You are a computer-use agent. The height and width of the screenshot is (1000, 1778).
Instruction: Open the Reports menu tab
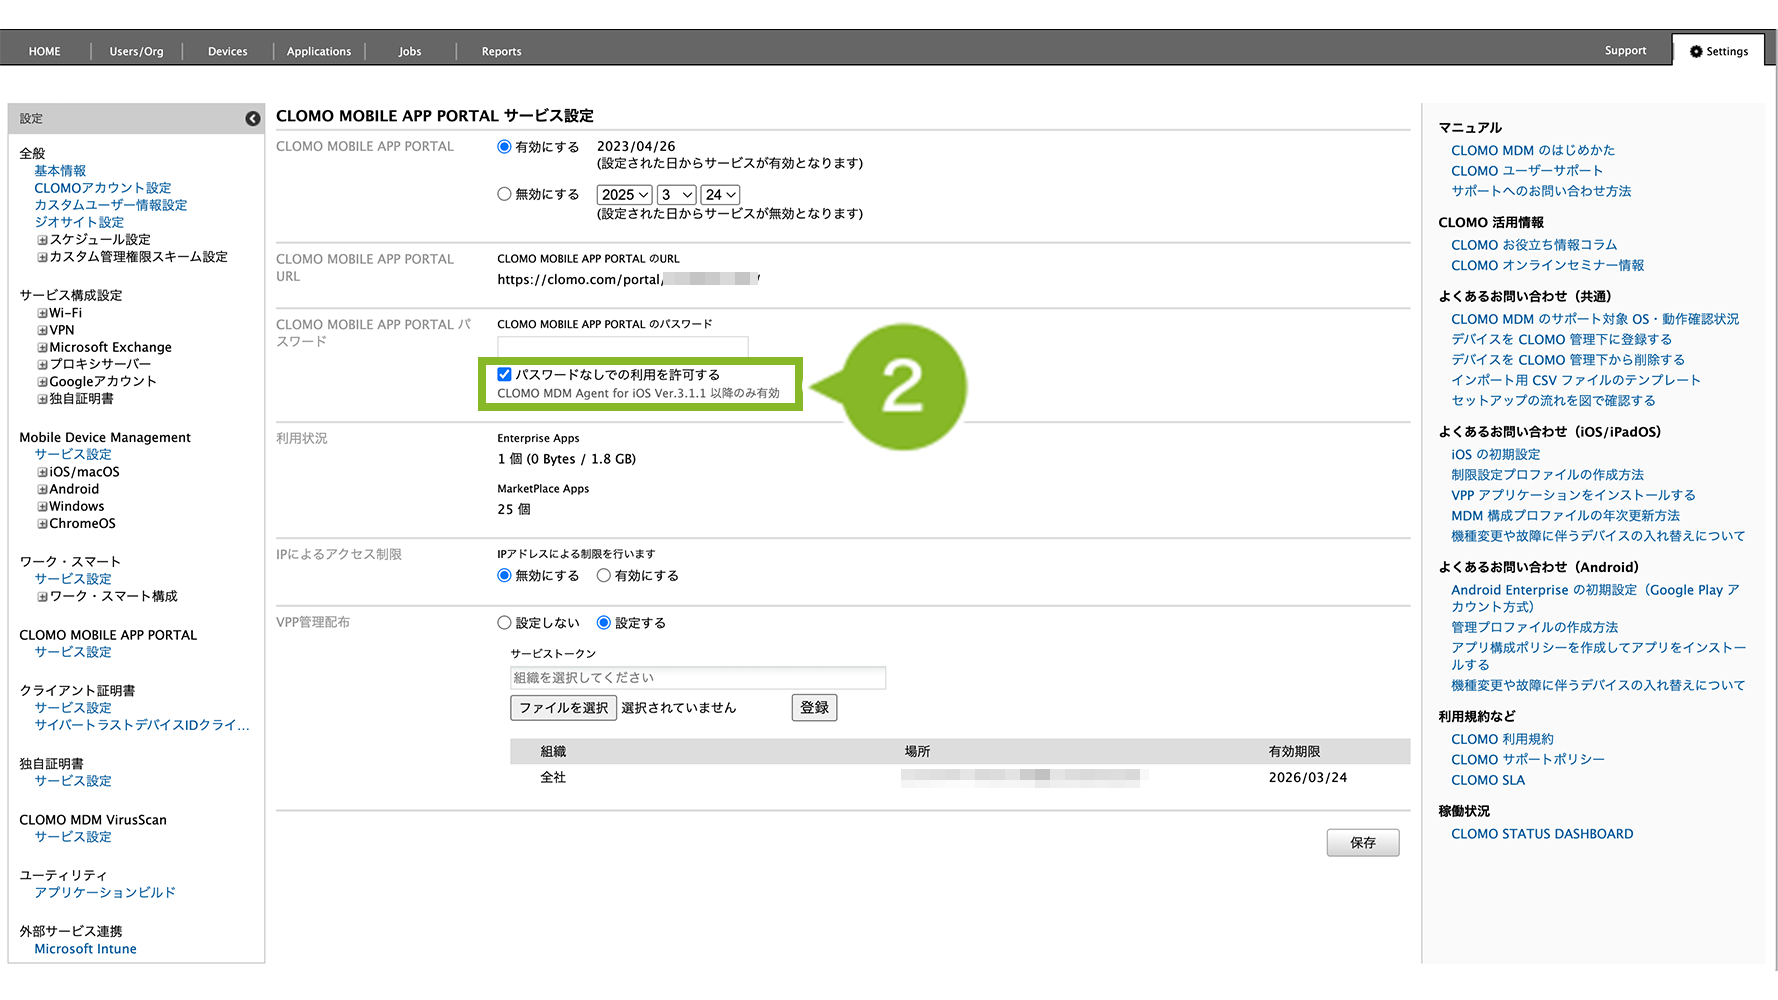click(x=501, y=51)
